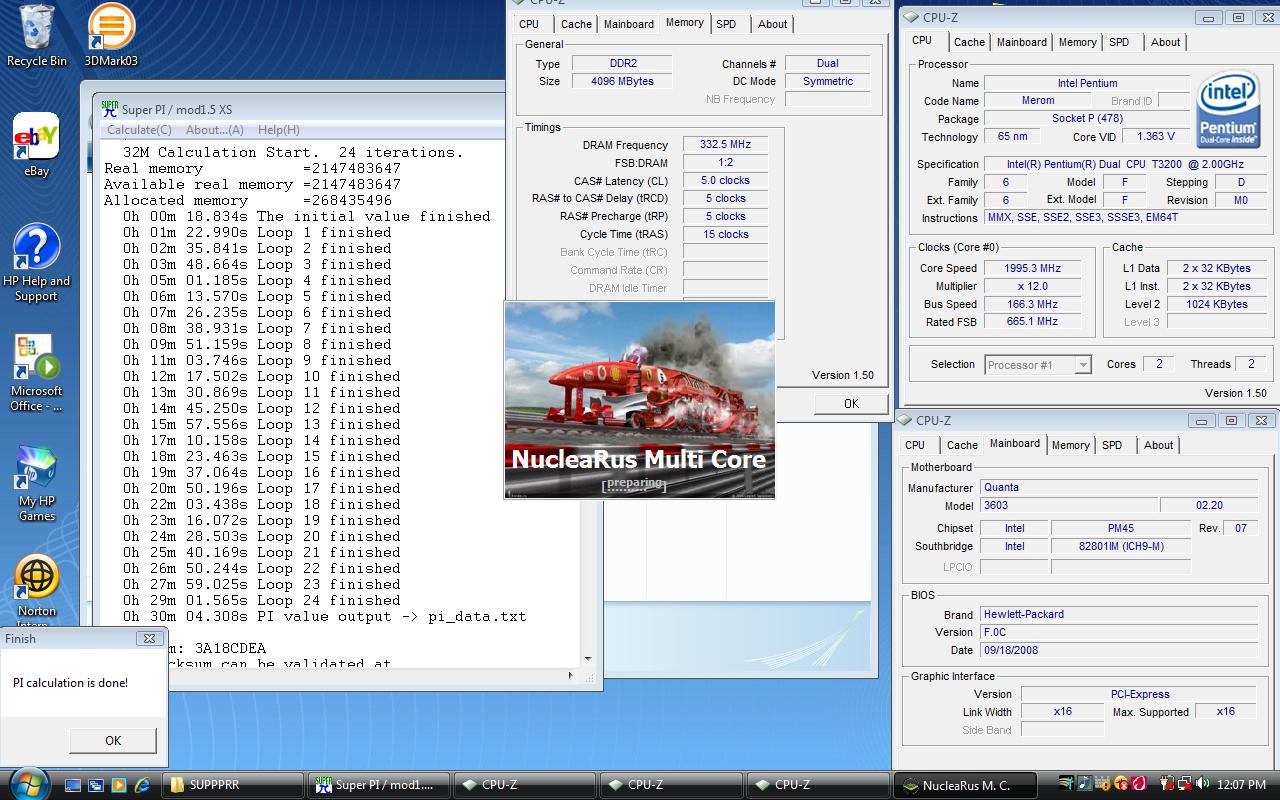Click the network connection tray icon
This screenshot has height=800, width=1280.
coord(1185,783)
